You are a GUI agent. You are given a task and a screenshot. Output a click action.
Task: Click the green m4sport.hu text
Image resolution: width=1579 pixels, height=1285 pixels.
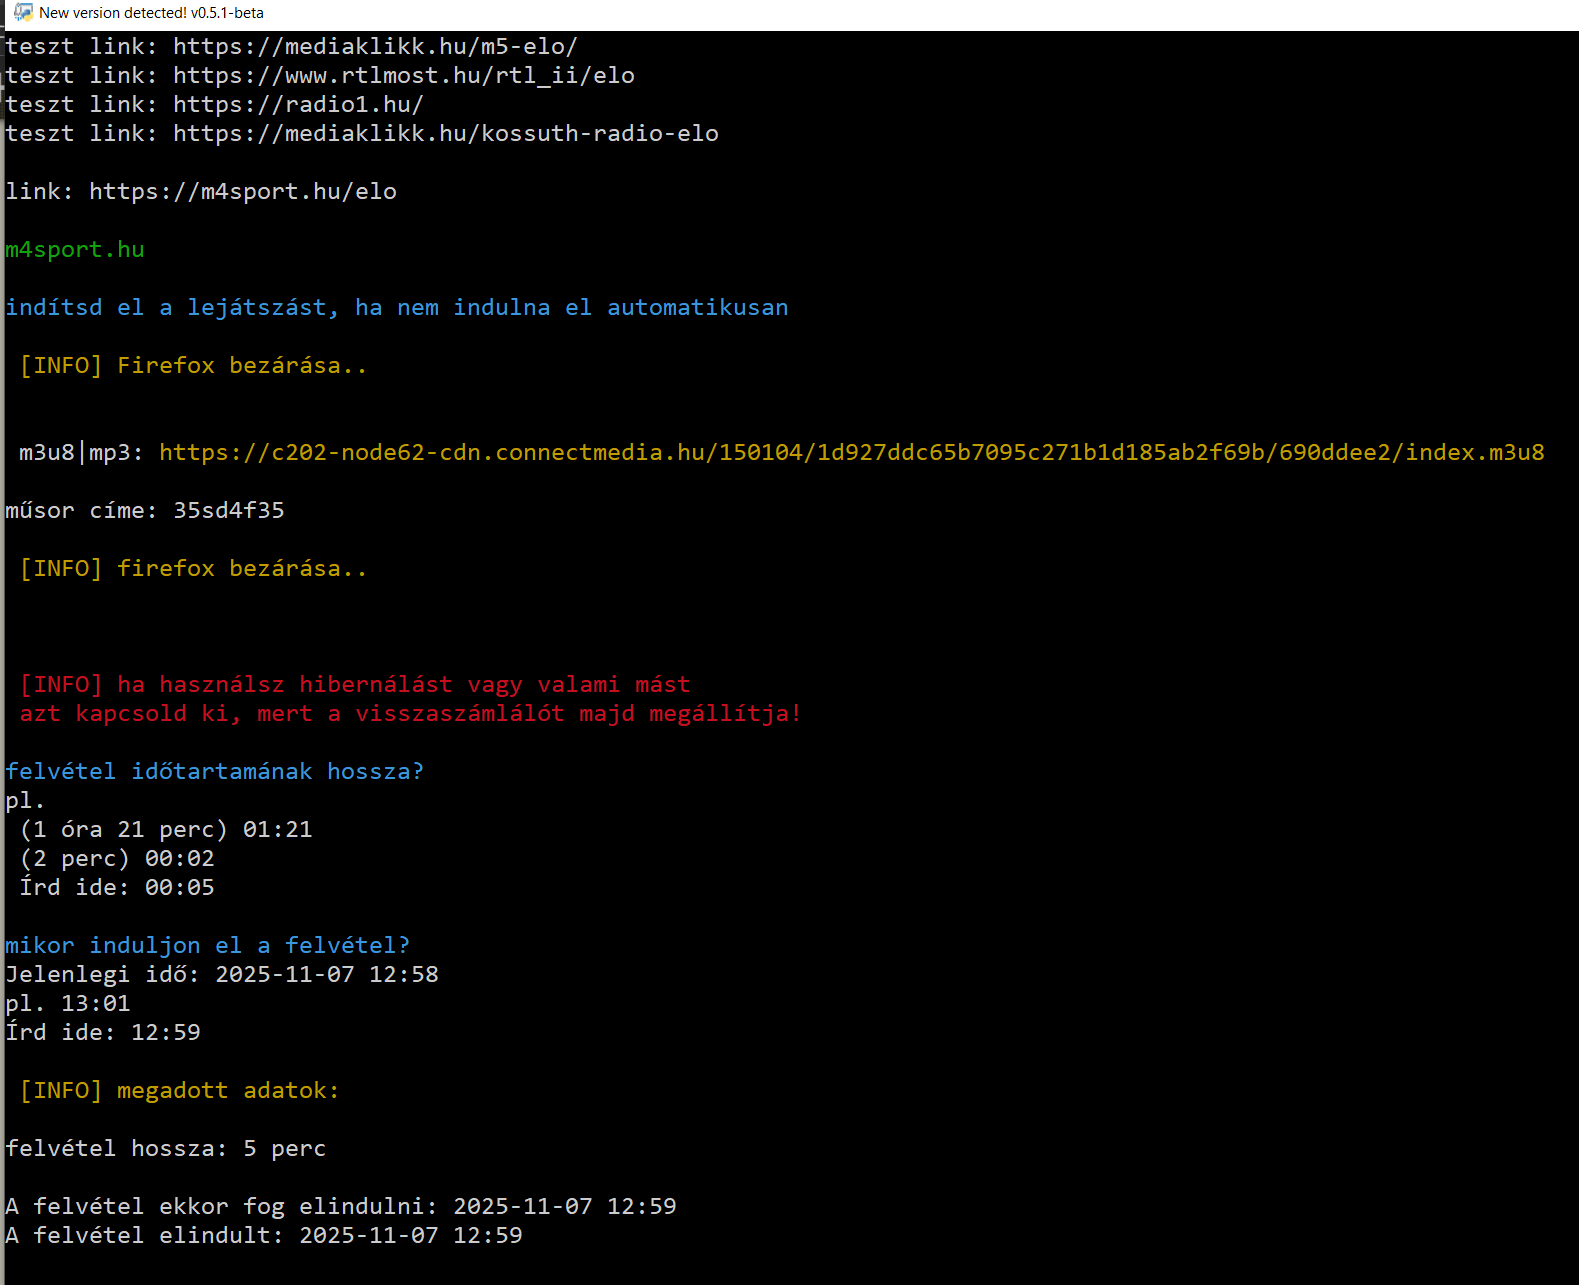[x=75, y=250]
